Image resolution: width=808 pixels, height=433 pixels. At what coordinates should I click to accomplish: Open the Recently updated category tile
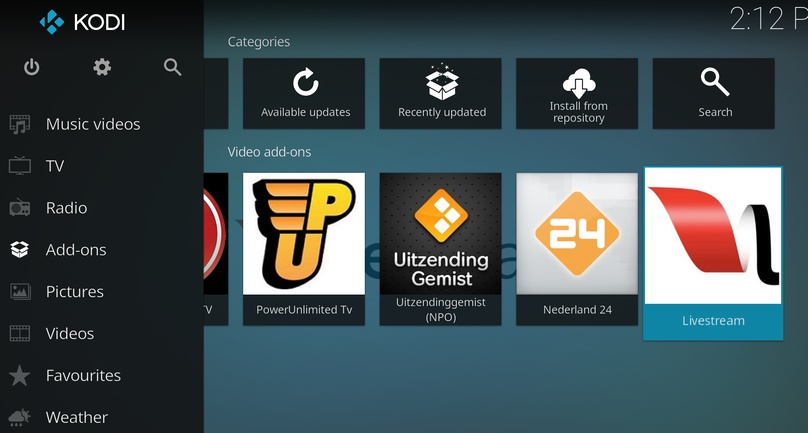pos(441,93)
